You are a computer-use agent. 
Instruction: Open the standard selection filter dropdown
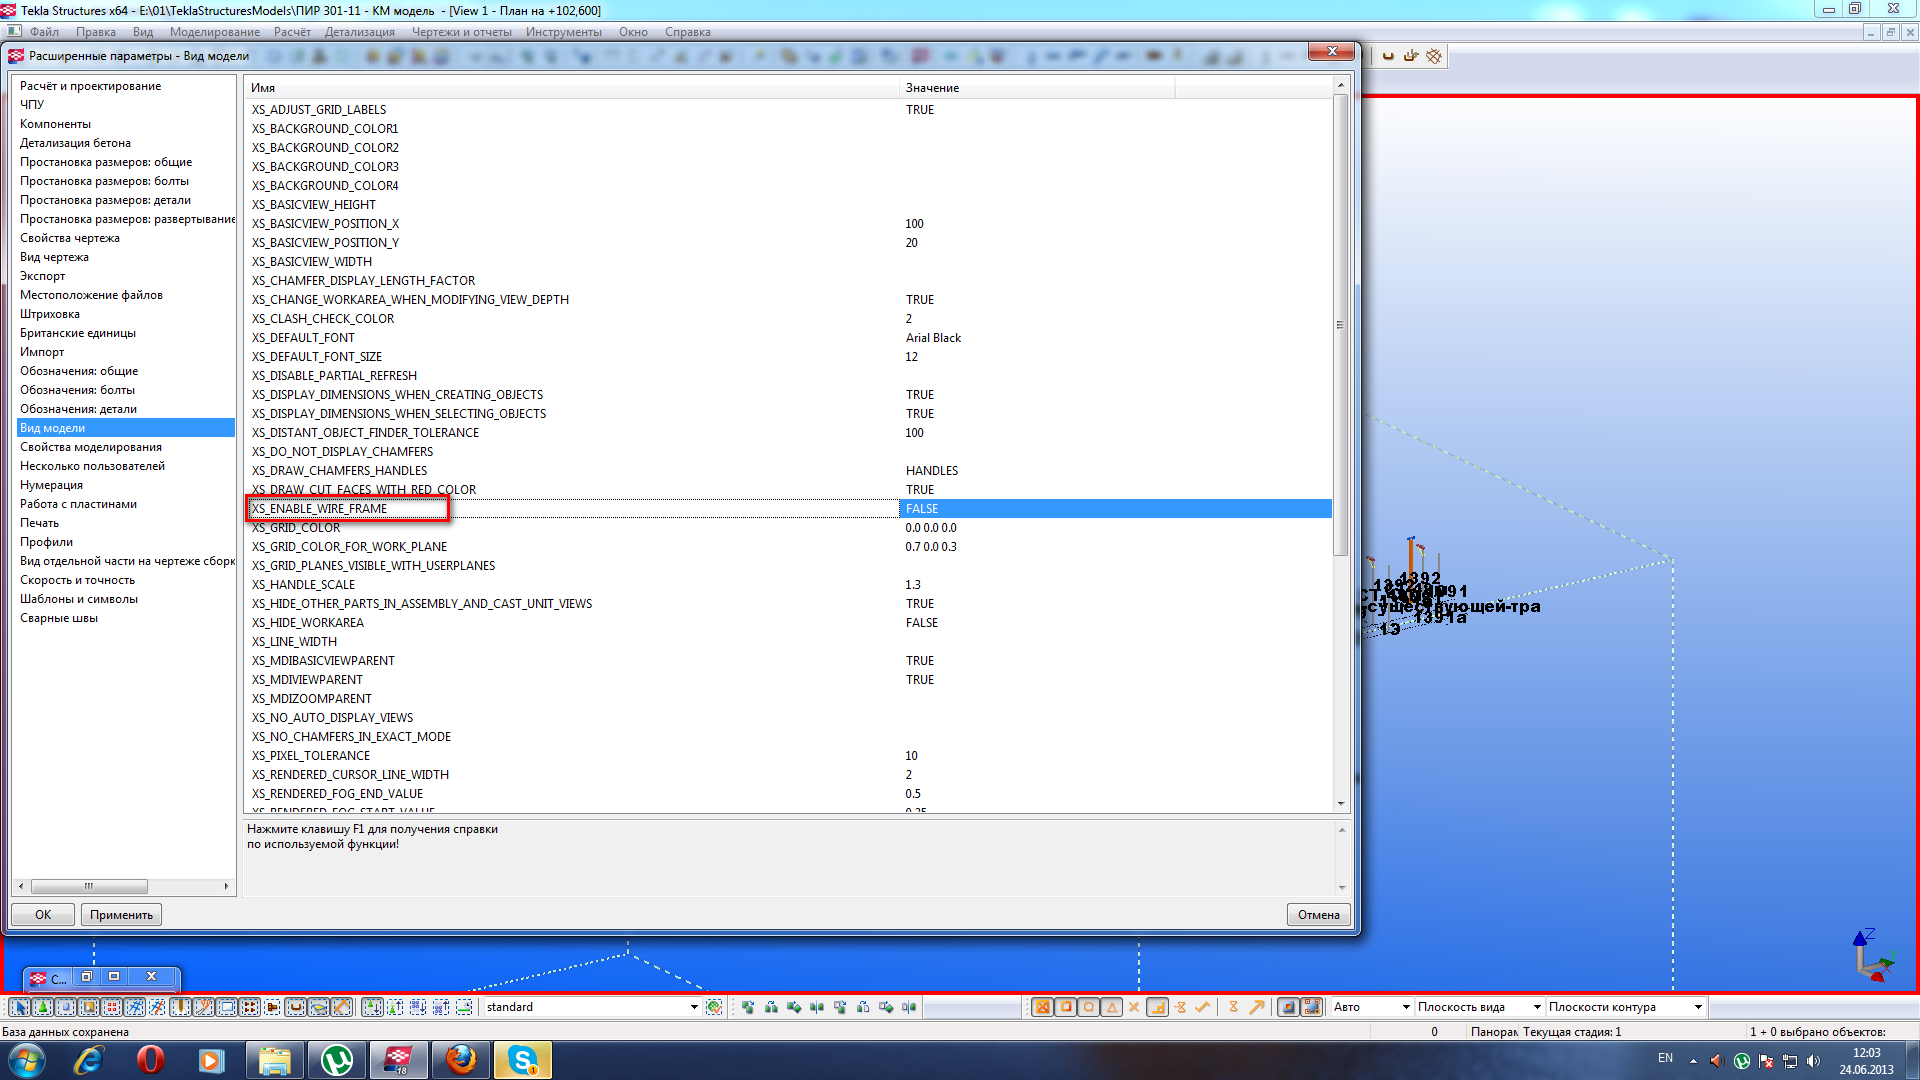pyautogui.click(x=693, y=1007)
